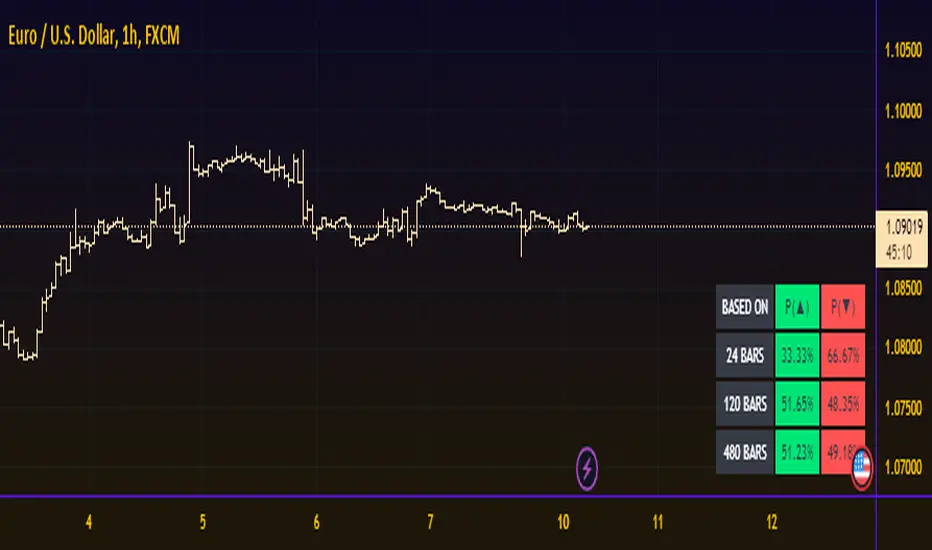Click the 51.65% probability cell
Image resolution: width=932 pixels, height=550 pixels.
797,404
